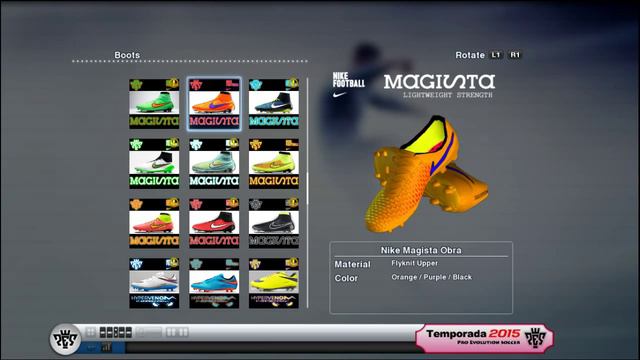Select the all-black Magista boot thumbnail

point(274,223)
